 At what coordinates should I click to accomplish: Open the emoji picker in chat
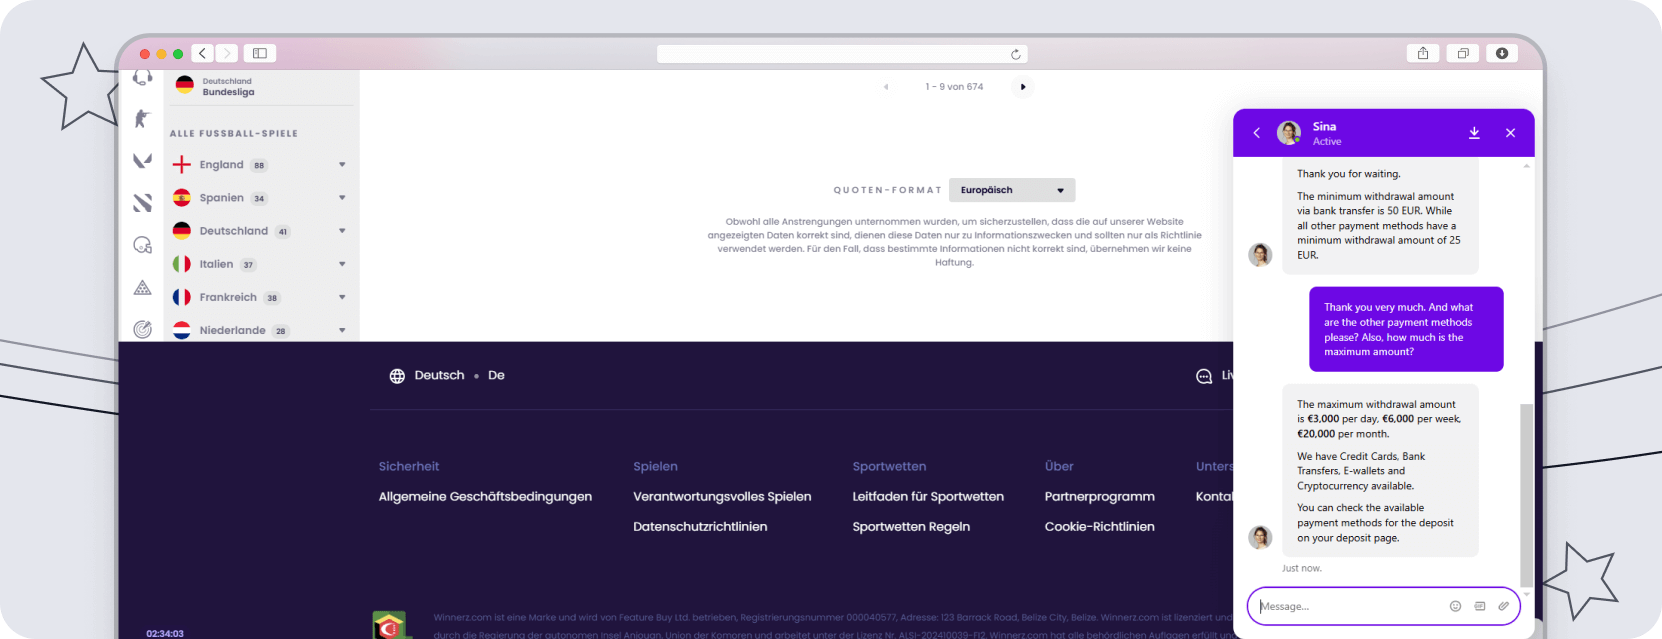[1455, 606]
